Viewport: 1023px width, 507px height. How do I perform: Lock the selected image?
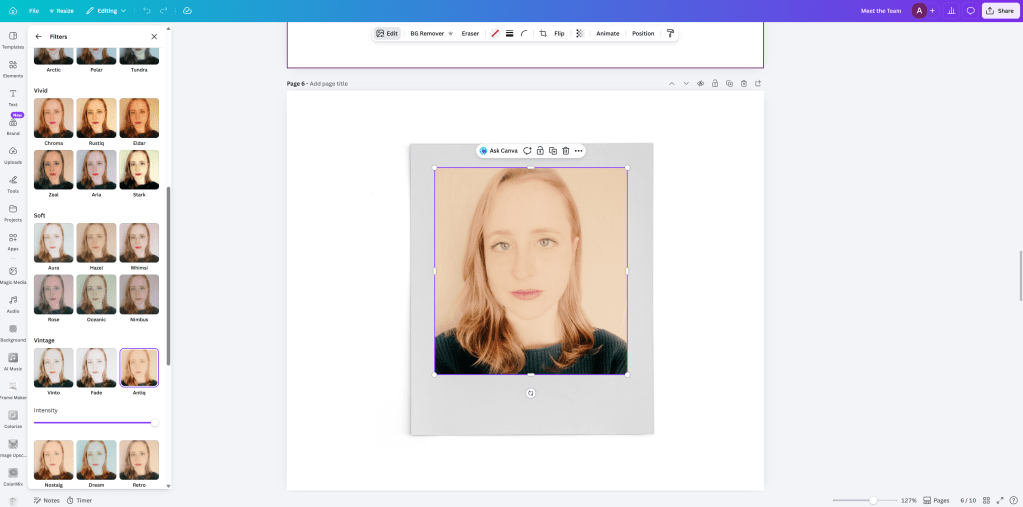[540, 151]
